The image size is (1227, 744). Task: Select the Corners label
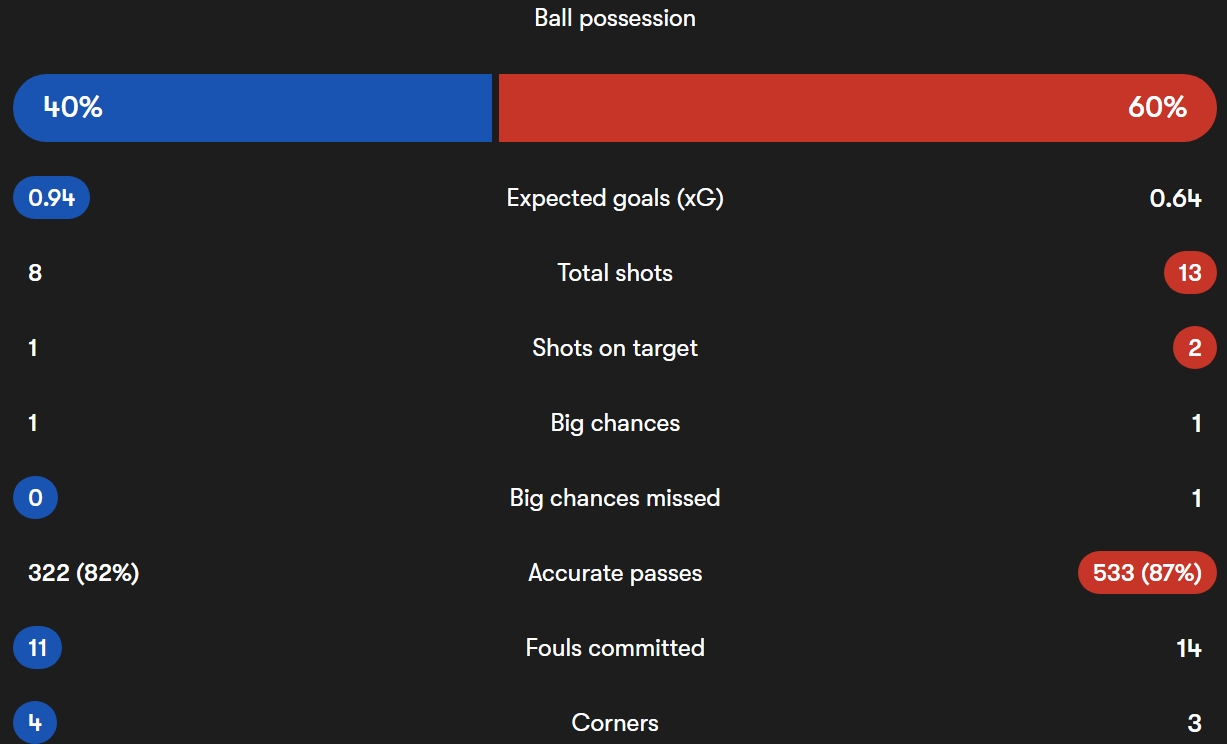tap(615, 723)
